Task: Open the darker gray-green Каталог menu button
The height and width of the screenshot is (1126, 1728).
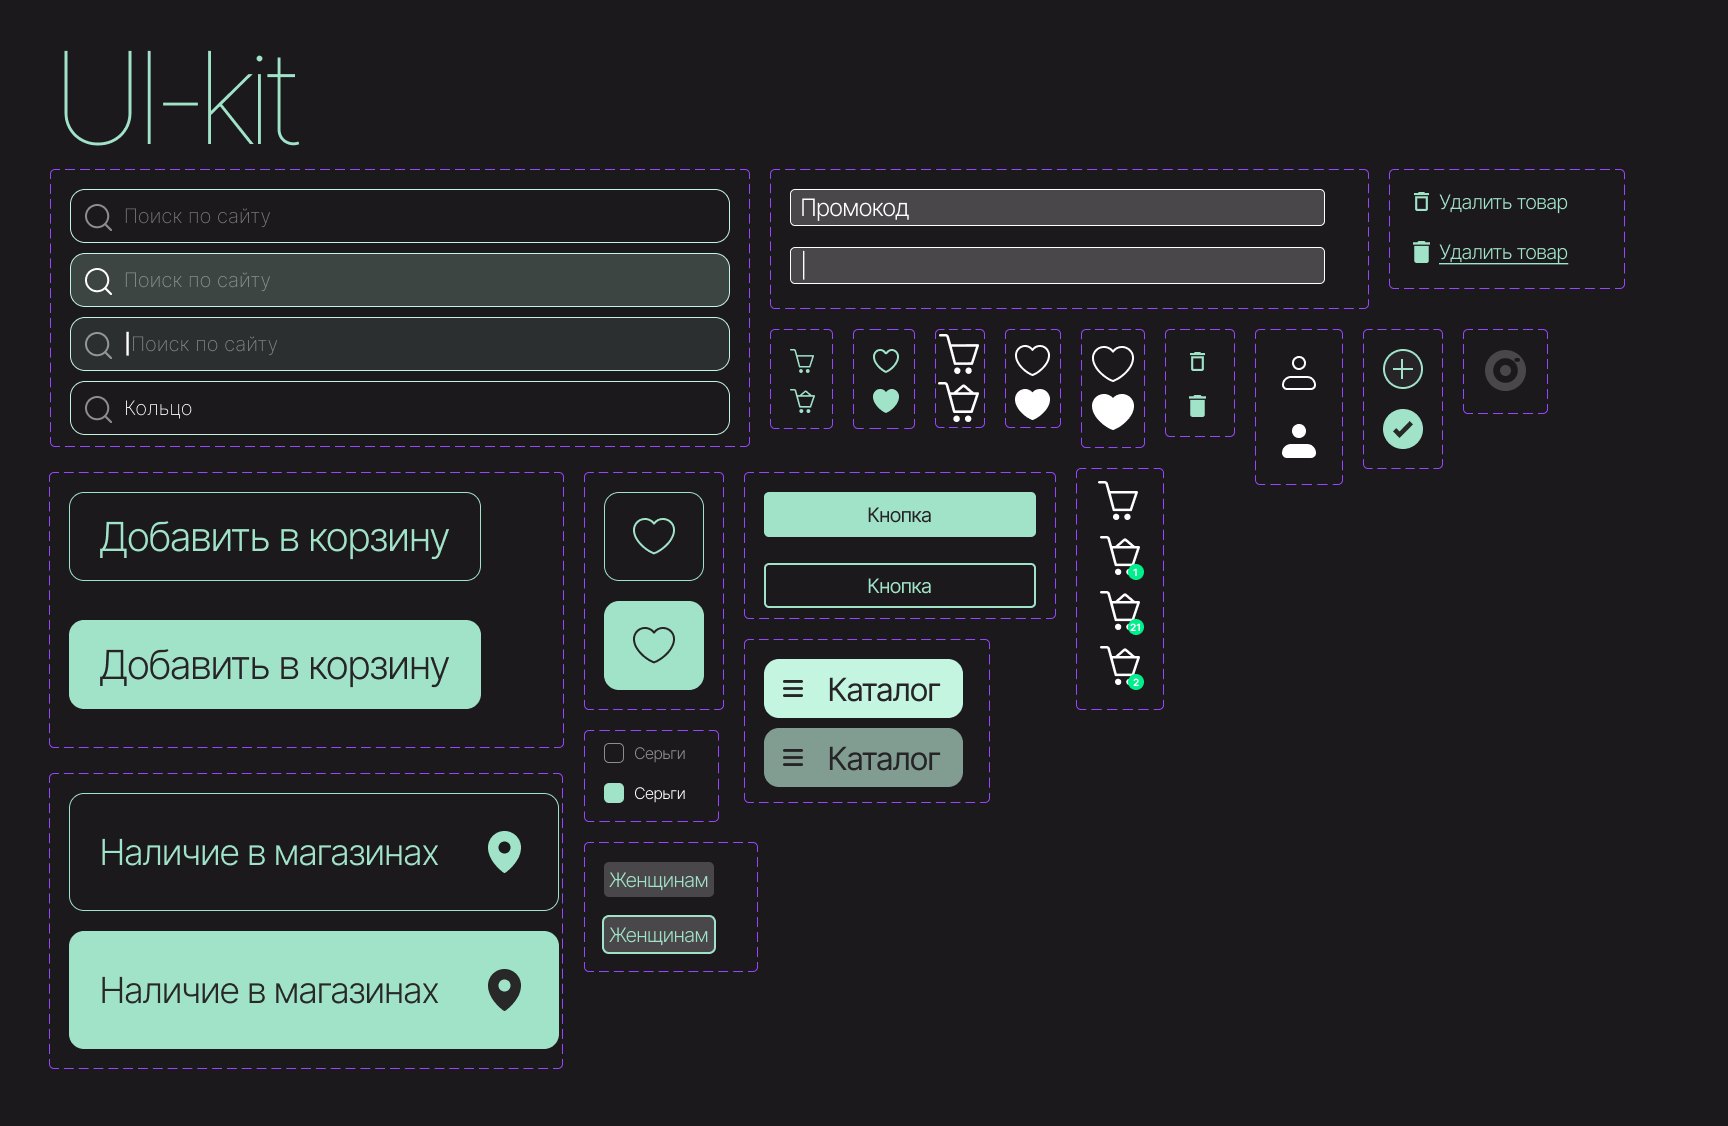Action: pyautogui.click(x=863, y=758)
